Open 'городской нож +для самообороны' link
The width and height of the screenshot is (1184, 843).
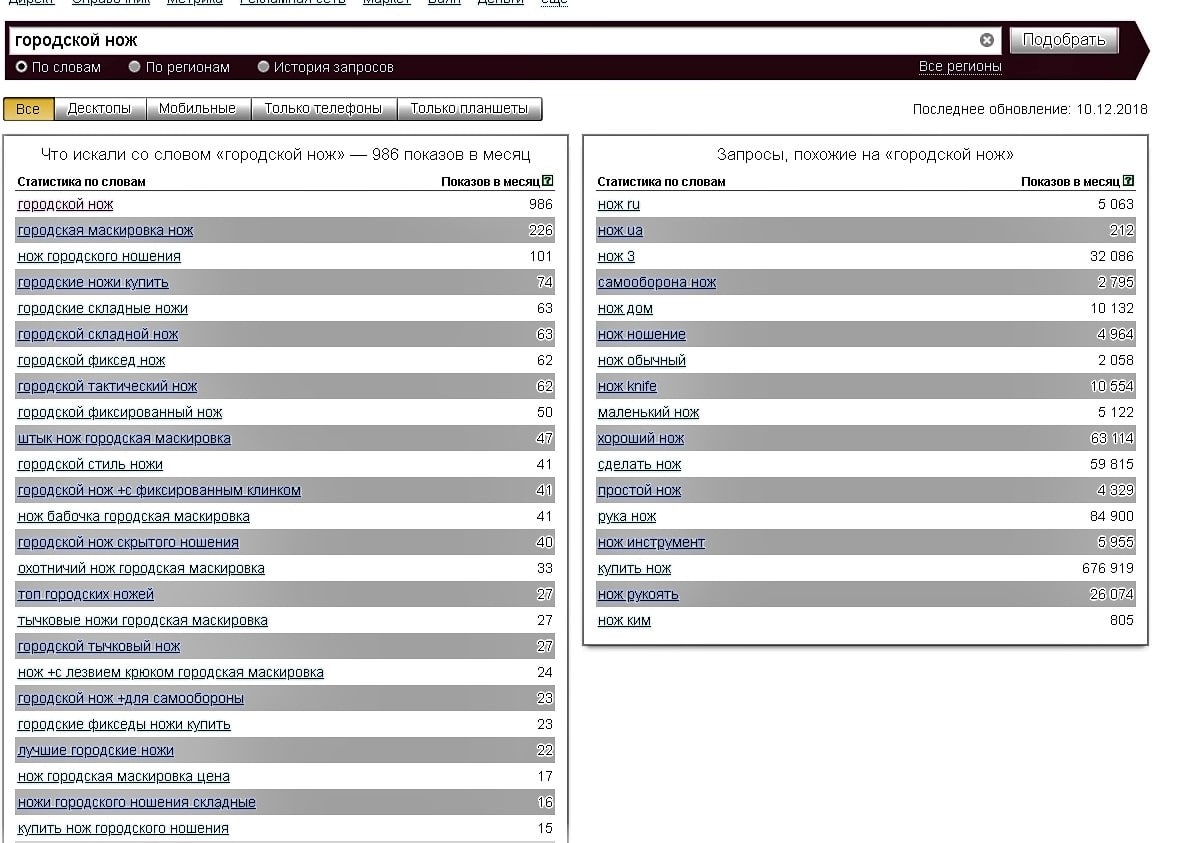pyautogui.click(x=131, y=699)
